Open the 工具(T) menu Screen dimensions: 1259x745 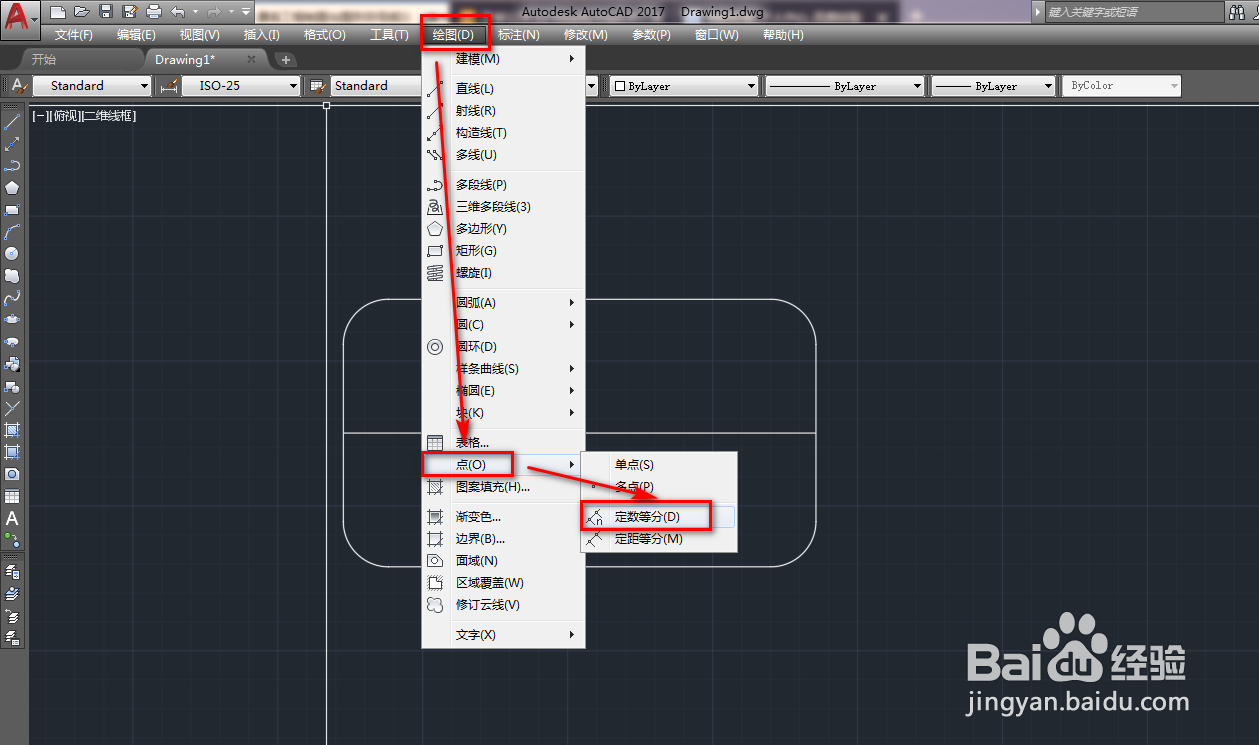(x=389, y=34)
